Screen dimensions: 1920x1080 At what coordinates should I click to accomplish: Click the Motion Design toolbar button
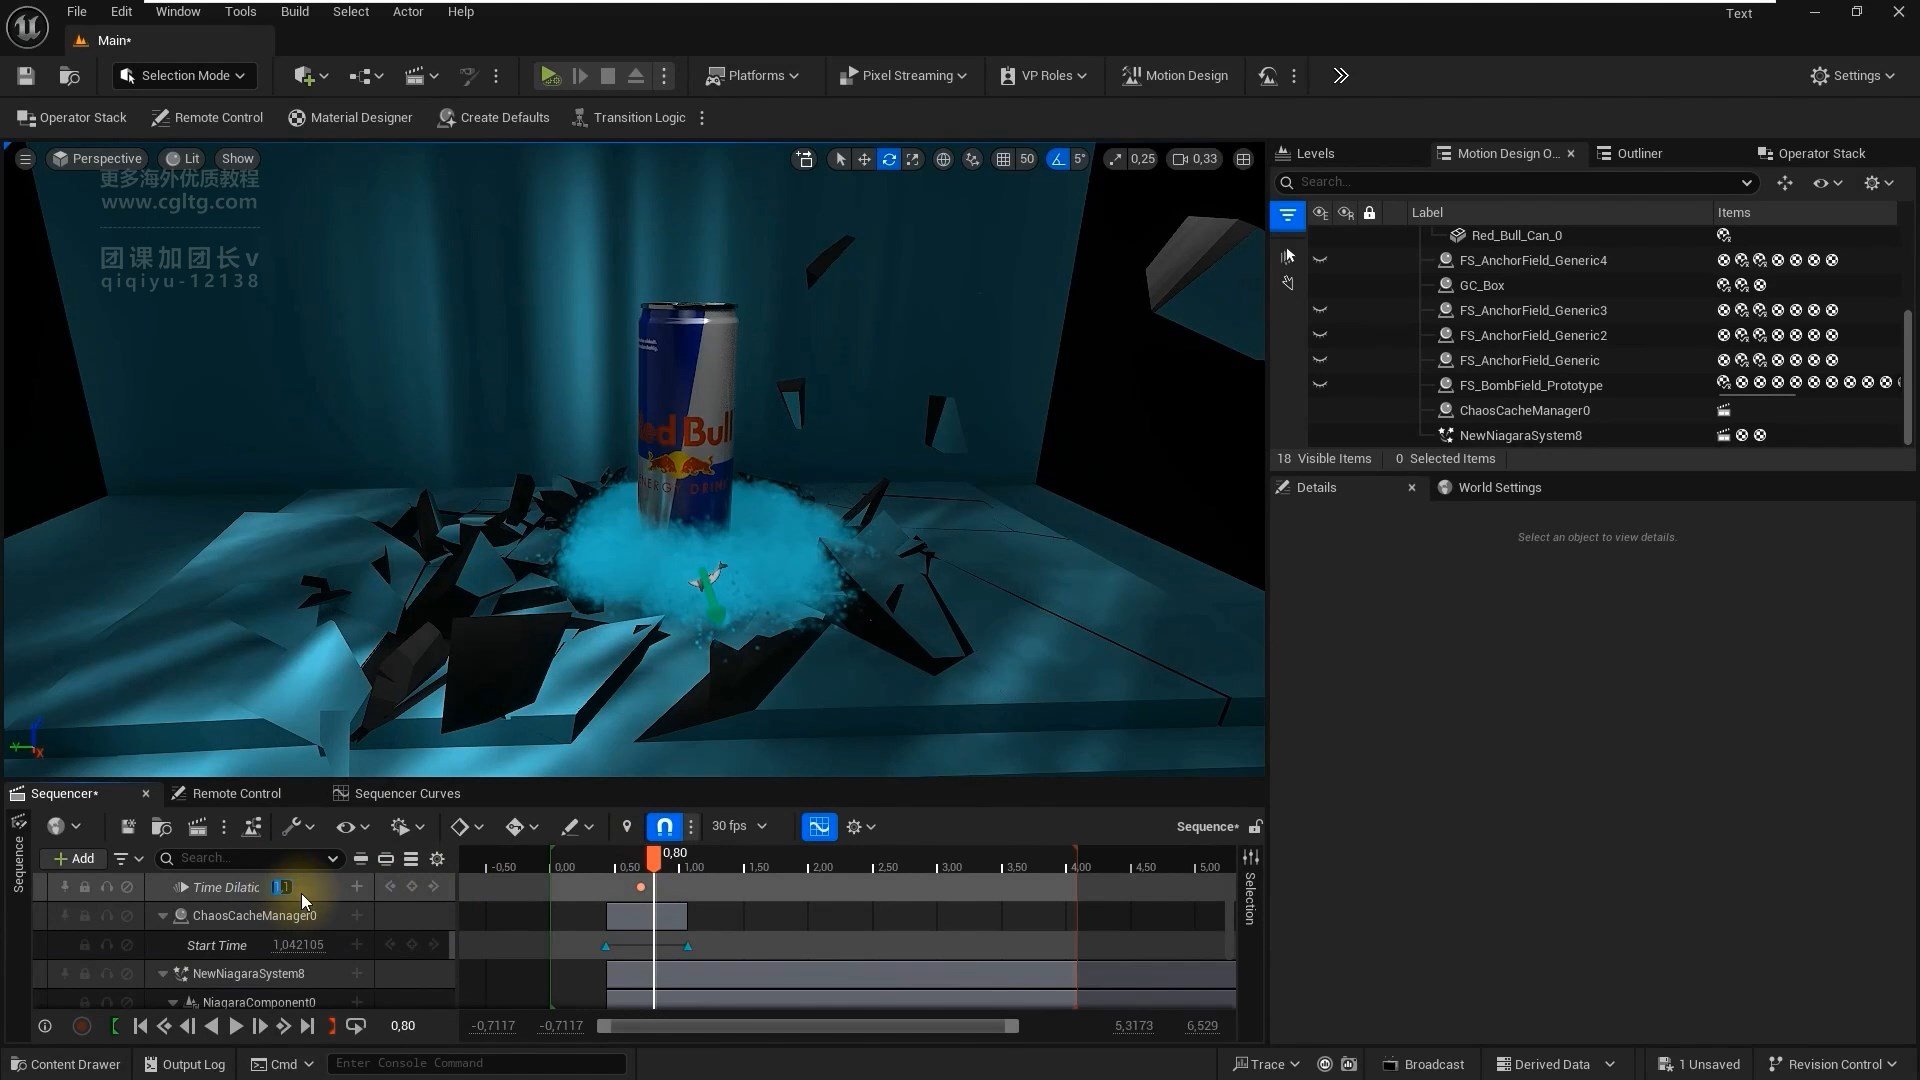[x=1175, y=76]
